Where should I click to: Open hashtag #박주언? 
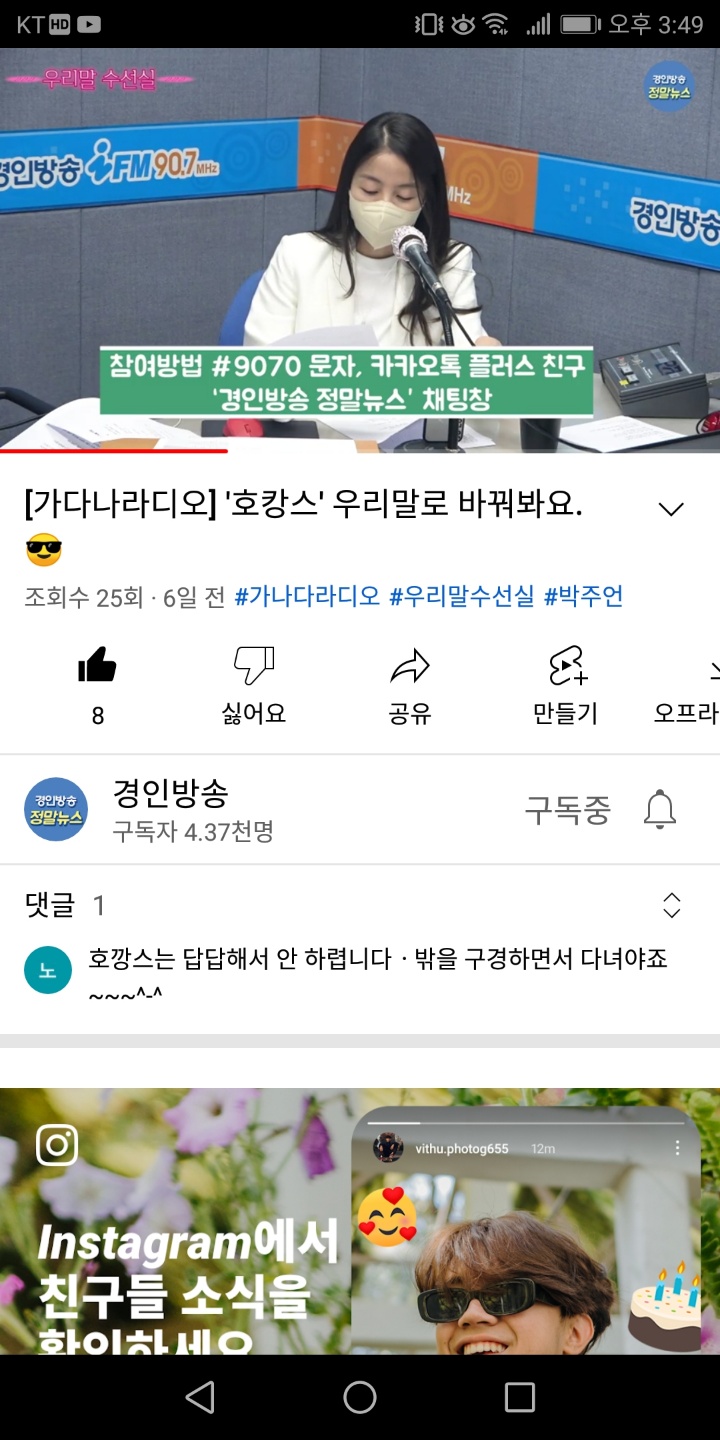[x=583, y=597]
